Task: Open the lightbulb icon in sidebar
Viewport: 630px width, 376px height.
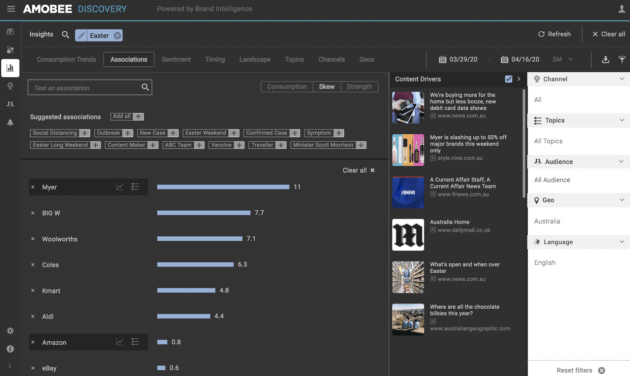Action: coord(10,86)
